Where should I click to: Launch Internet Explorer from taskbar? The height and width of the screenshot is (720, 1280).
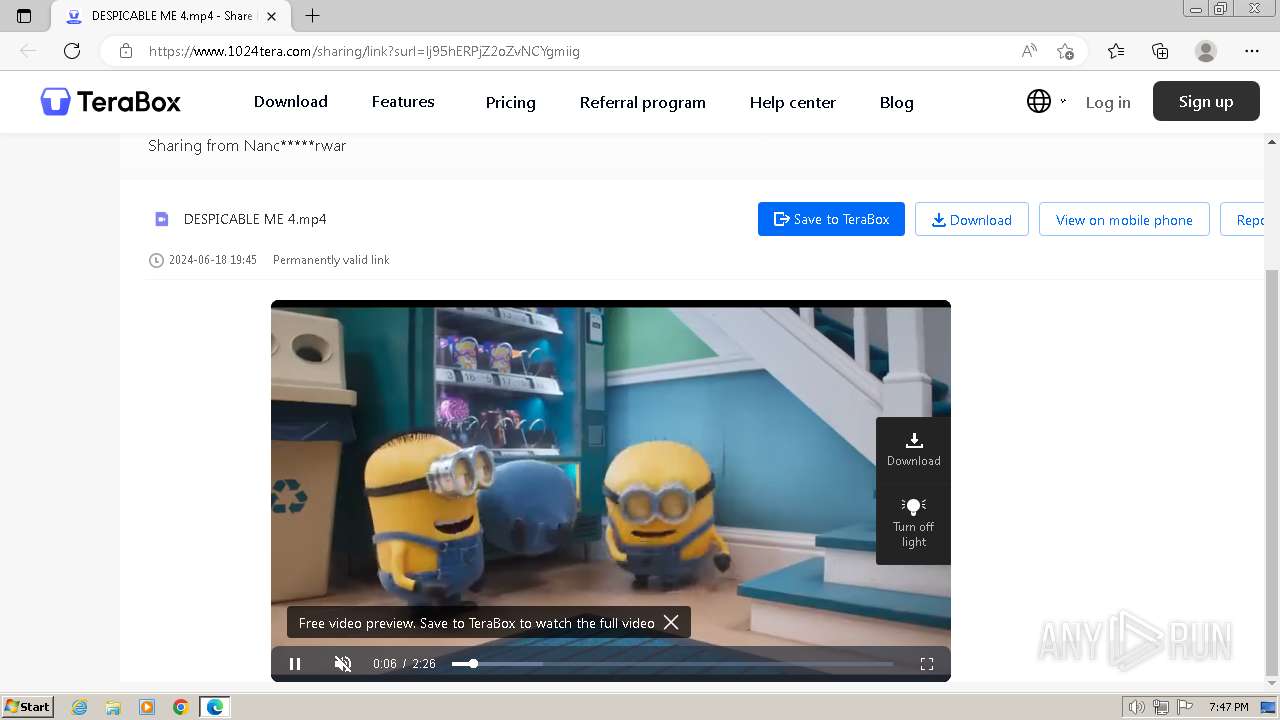point(80,707)
